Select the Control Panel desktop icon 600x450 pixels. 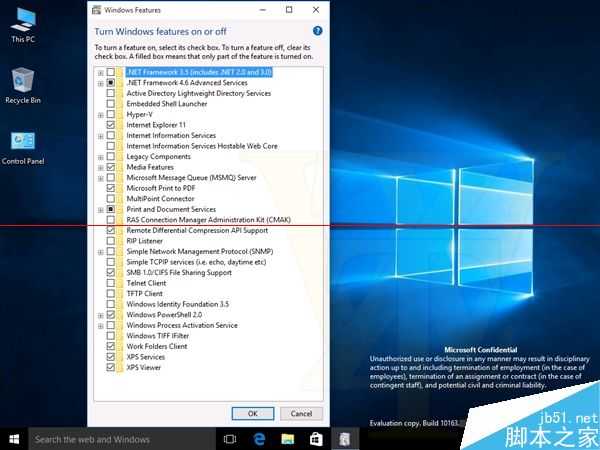click(23, 148)
